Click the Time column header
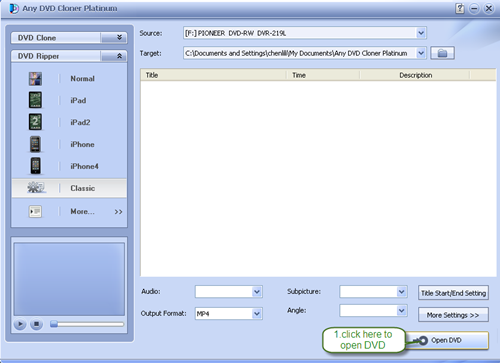The image size is (500, 363). 323,75
